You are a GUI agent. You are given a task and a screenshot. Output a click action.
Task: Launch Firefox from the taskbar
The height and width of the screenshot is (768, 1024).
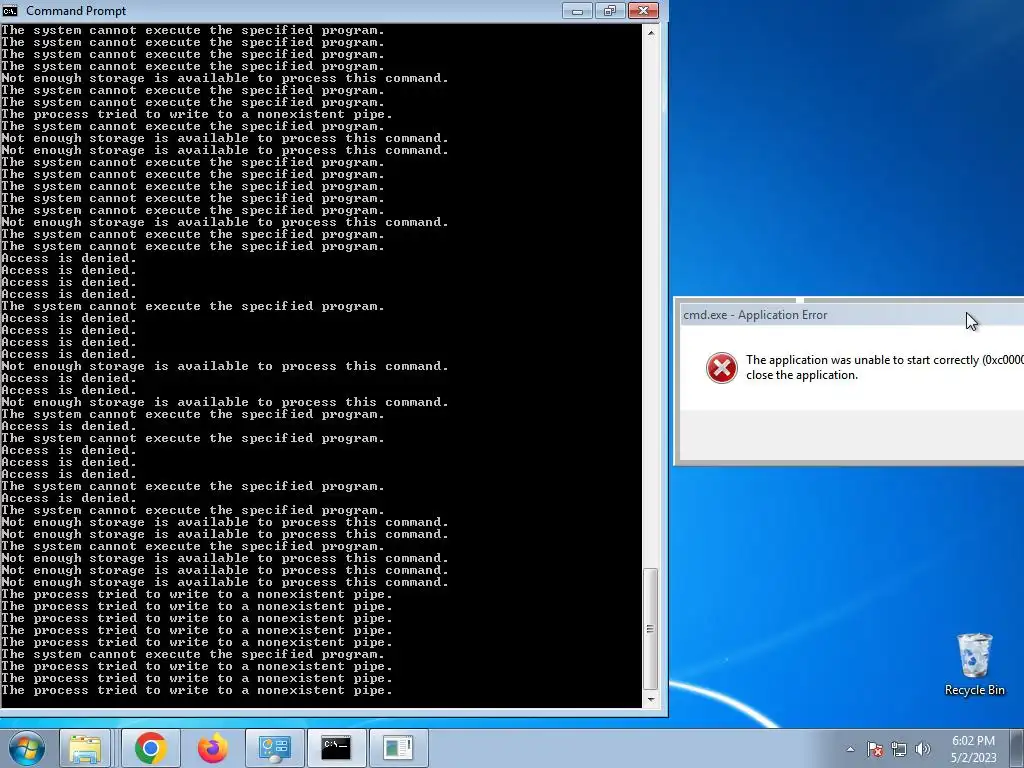(212, 748)
